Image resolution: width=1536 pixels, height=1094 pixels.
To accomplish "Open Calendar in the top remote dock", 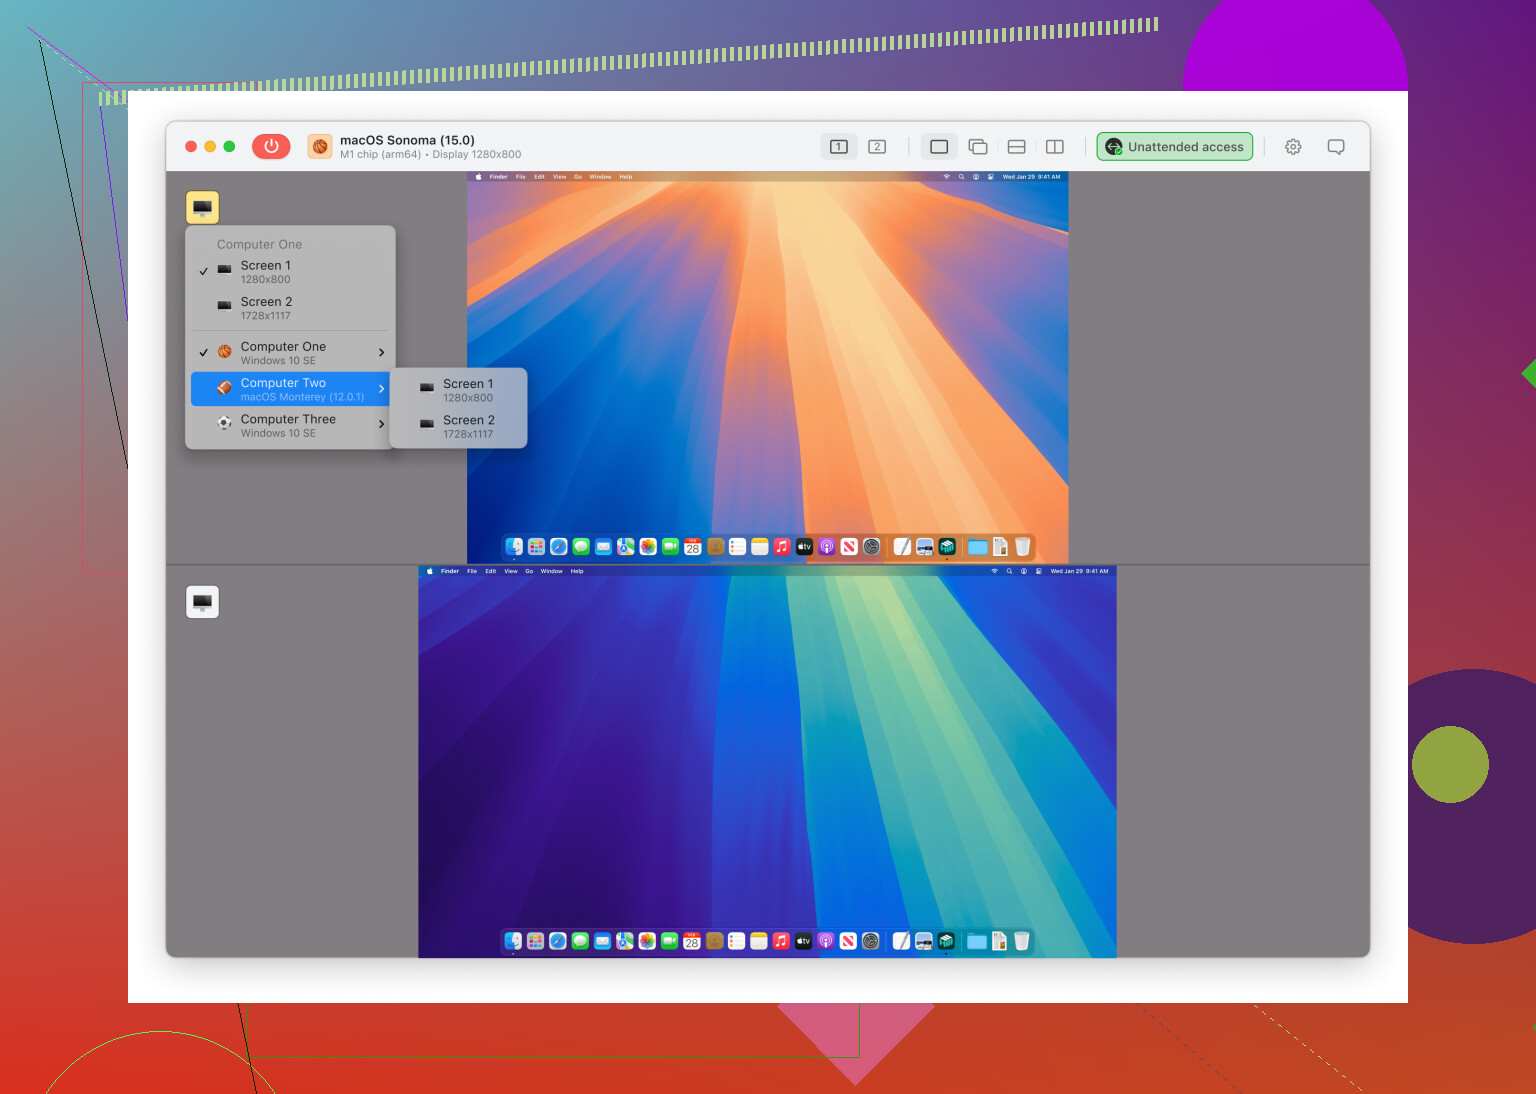I will [x=692, y=546].
